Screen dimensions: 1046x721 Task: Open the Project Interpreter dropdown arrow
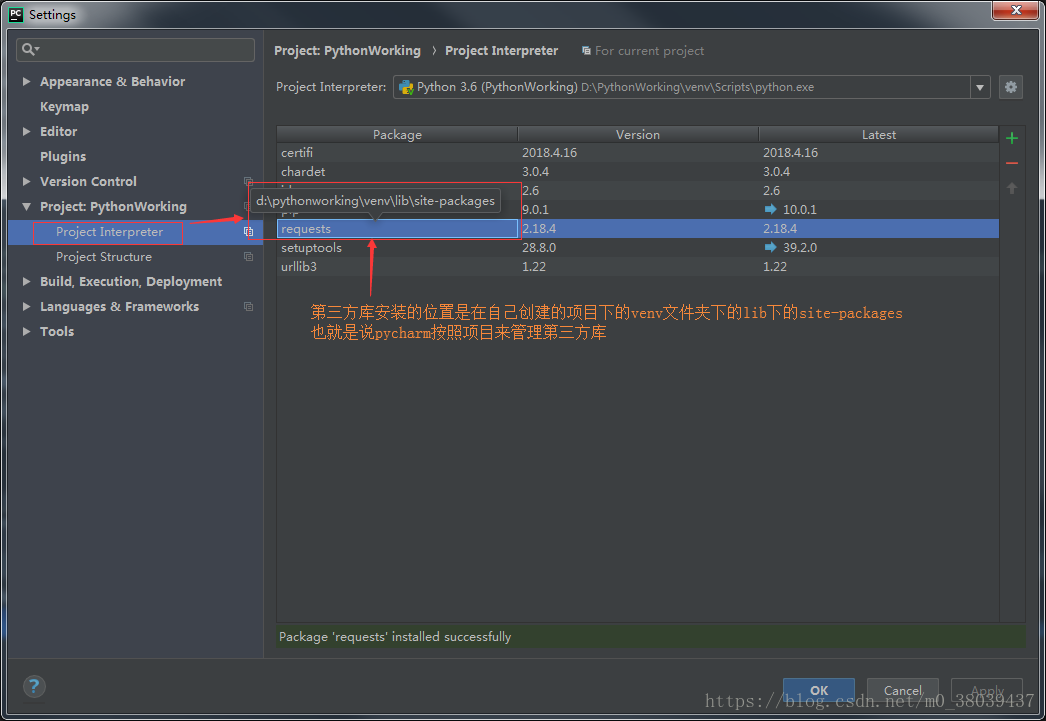[x=979, y=87]
